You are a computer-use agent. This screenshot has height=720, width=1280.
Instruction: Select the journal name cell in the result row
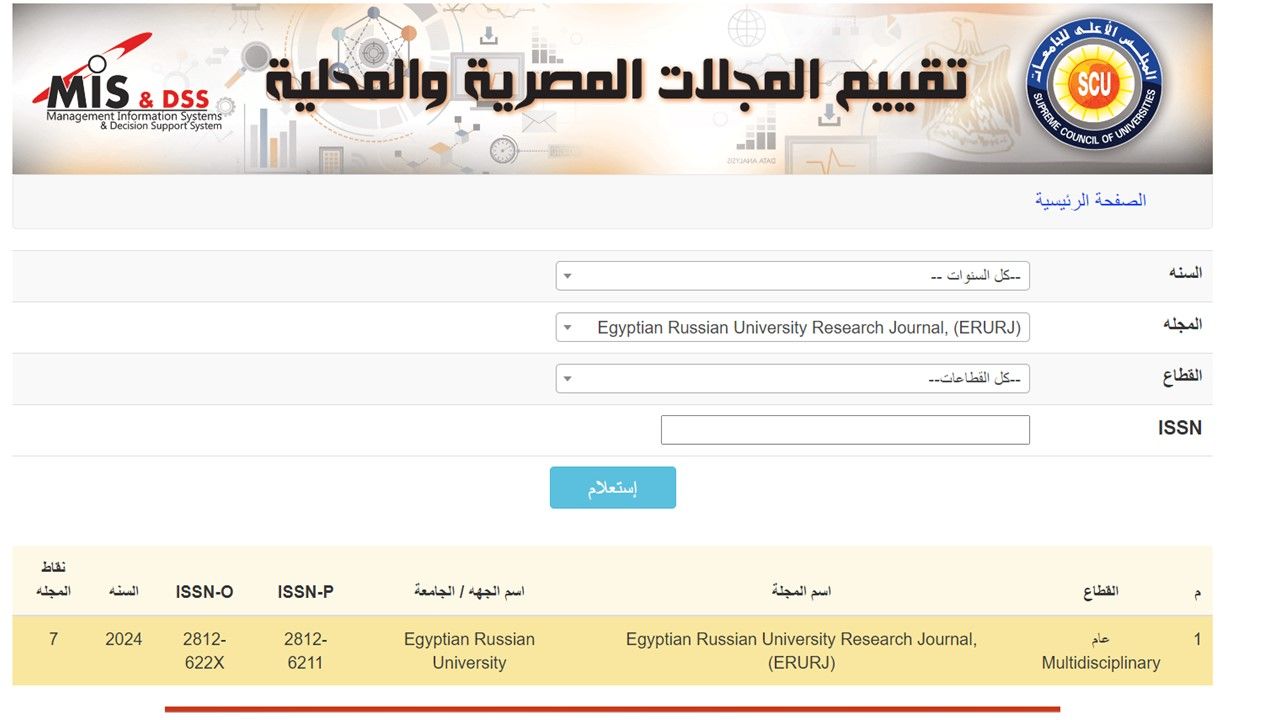coord(801,650)
